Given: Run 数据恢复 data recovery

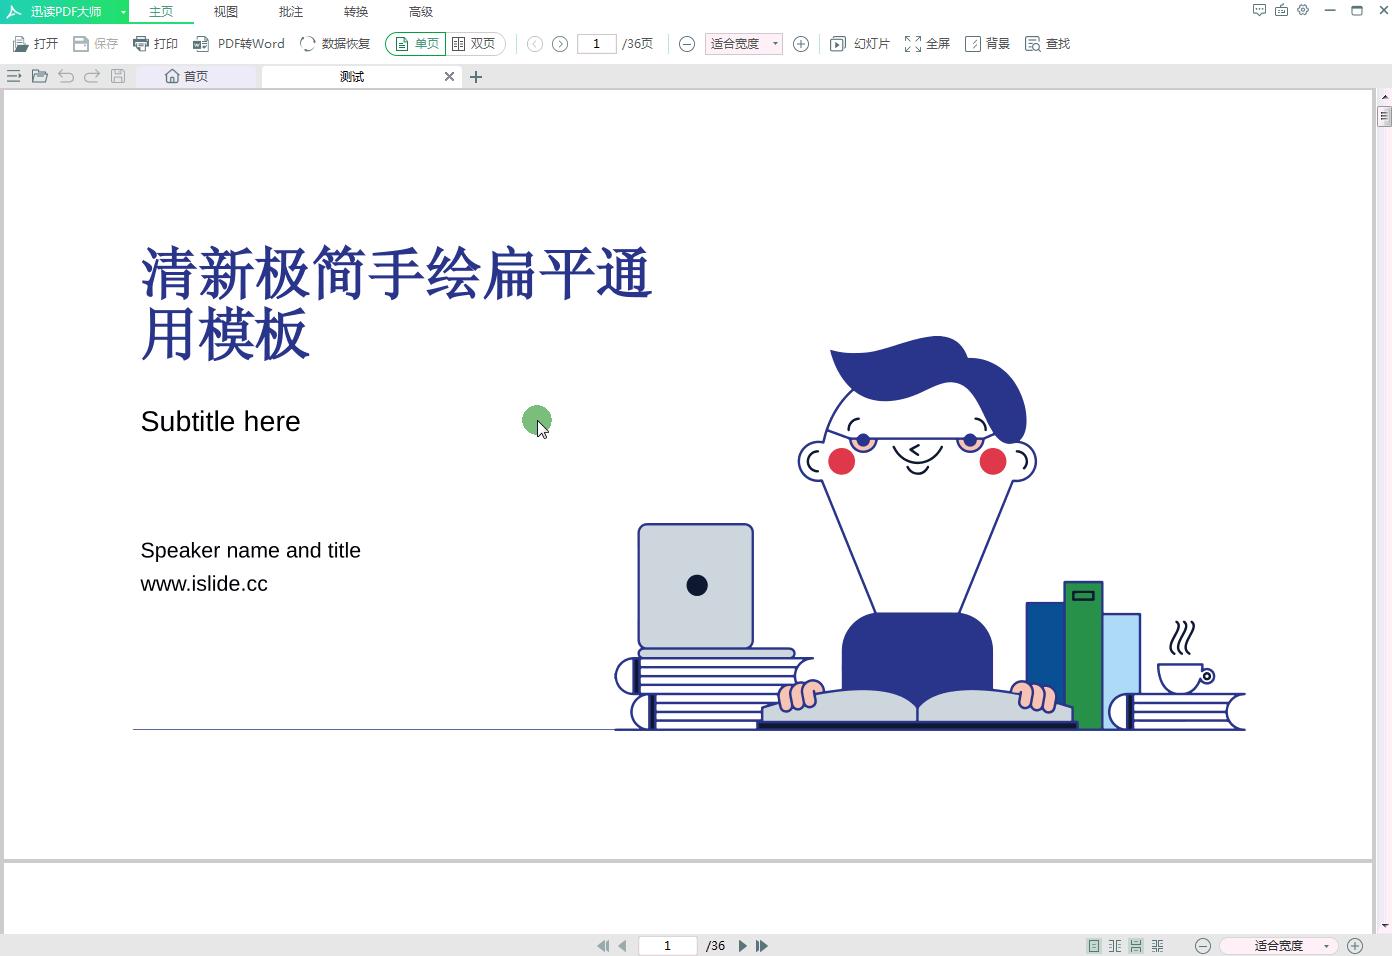Looking at the screenshot, I should click(335, 43).
